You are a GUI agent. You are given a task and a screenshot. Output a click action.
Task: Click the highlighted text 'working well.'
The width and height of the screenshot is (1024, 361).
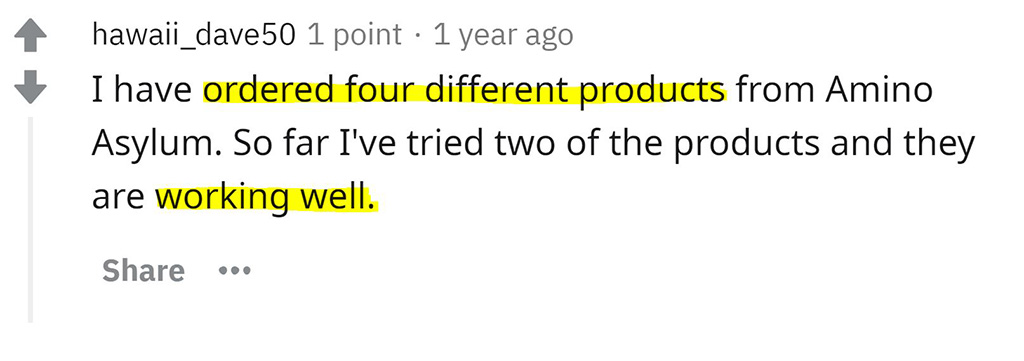coord(266,198)
